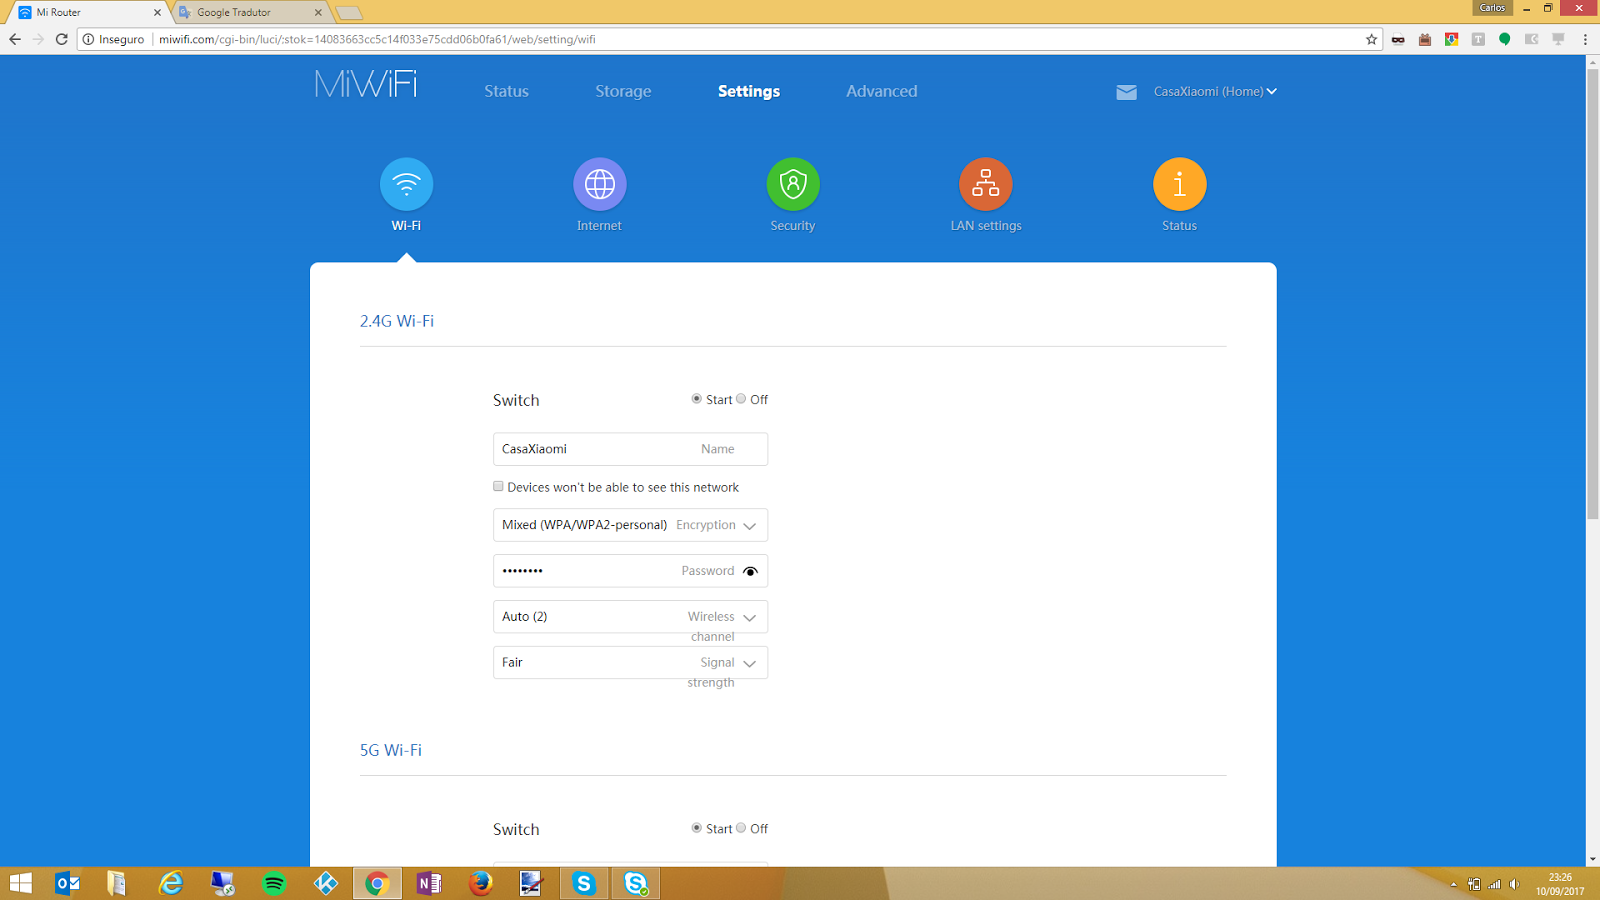Click the Wi-Fi name field CasaXiaomi
Viewport: 1600px width, 900px height.
click(630, 449)
